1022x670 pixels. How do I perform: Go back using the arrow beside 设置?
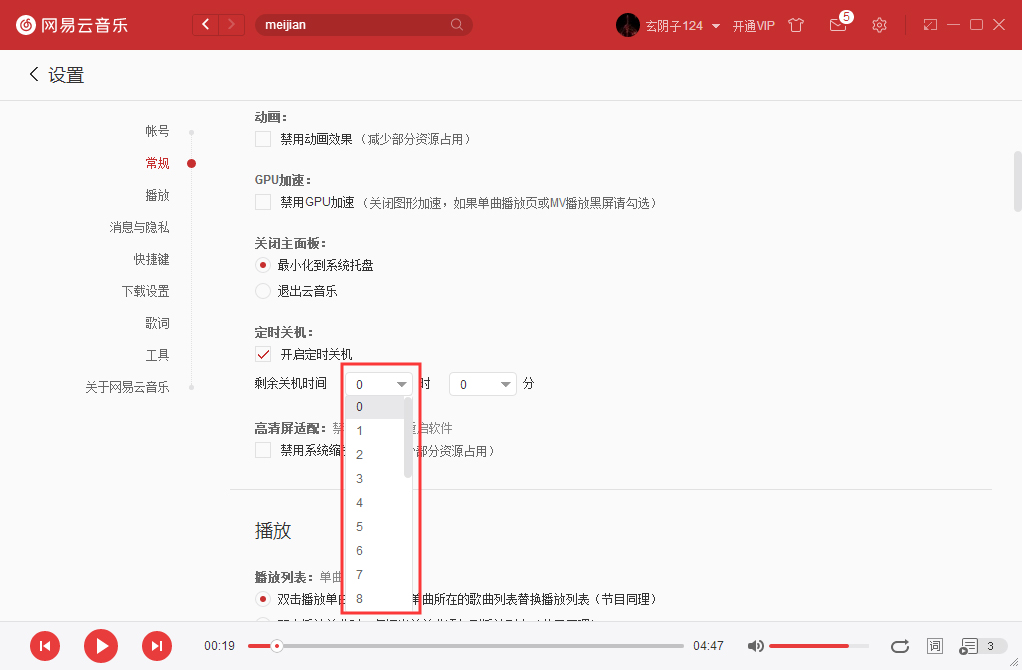tap(31, 74)
